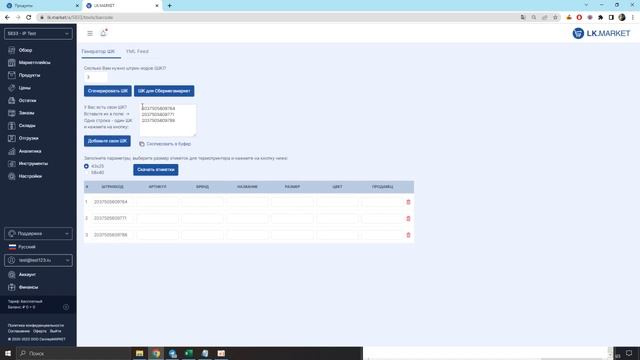Viewport: 640px width, 360px height.
Task: Select the LK.MARKET browser tab
Action: point(122,6)
